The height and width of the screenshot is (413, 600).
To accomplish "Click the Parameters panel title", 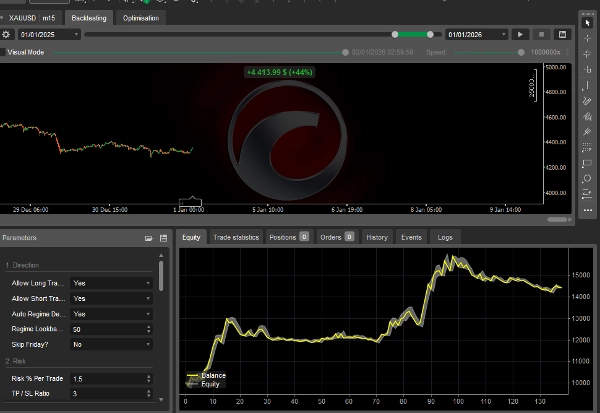I will click(x=19, y=238).
